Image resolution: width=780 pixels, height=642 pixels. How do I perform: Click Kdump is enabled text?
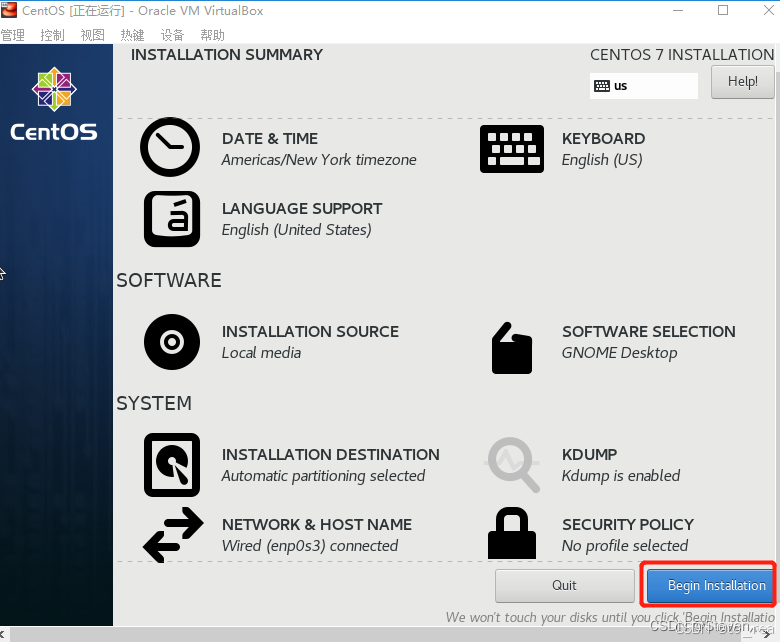pos(621,476)
